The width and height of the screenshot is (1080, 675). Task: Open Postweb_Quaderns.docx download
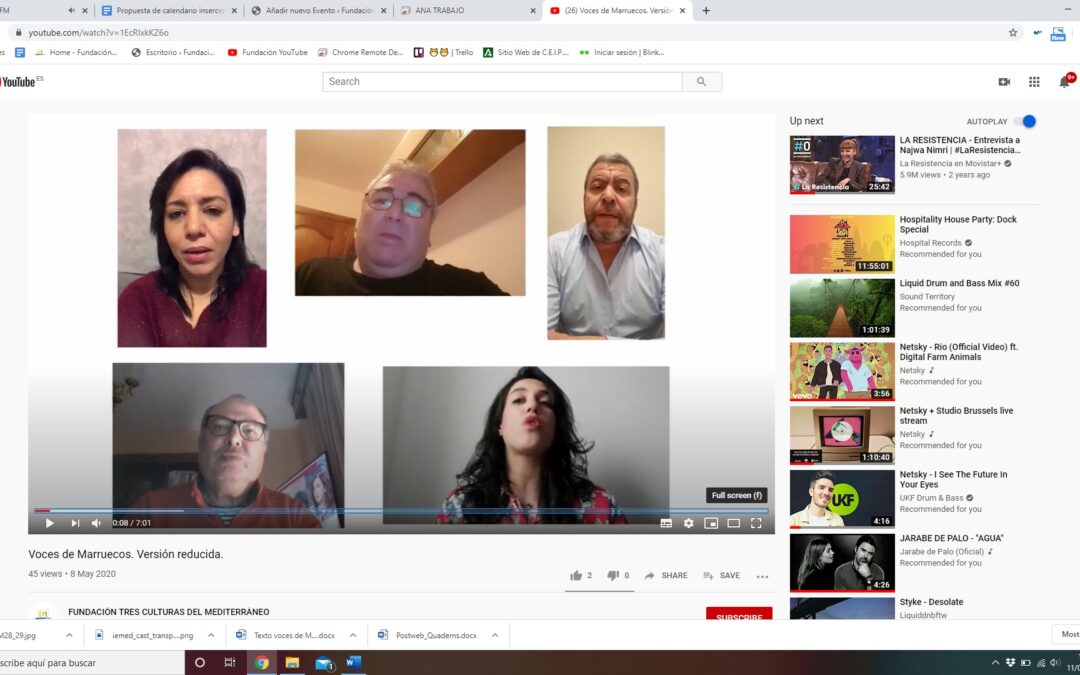[427, 635]
